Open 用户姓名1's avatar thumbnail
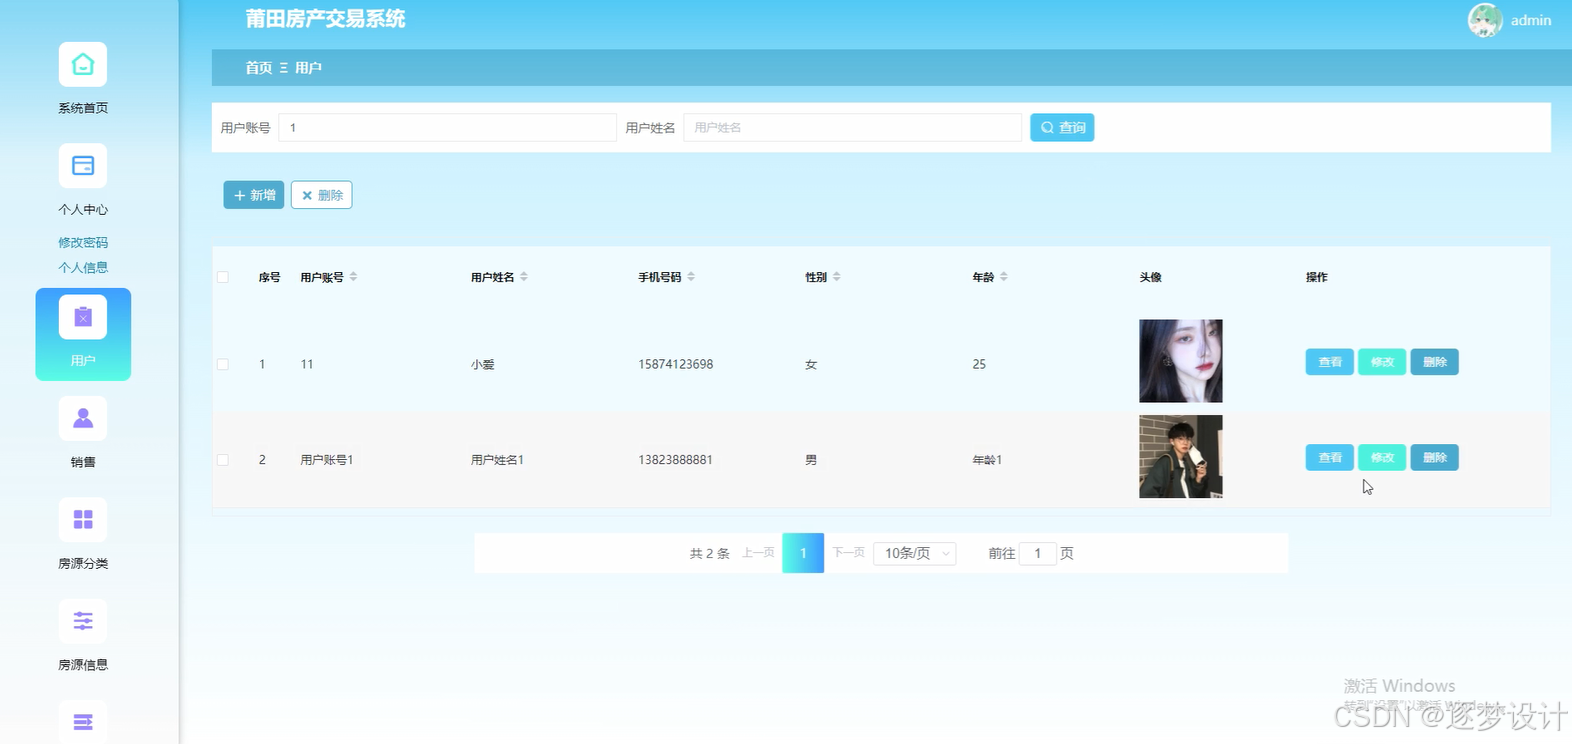Viewport: 1572px width, 744px height. 1181,457
